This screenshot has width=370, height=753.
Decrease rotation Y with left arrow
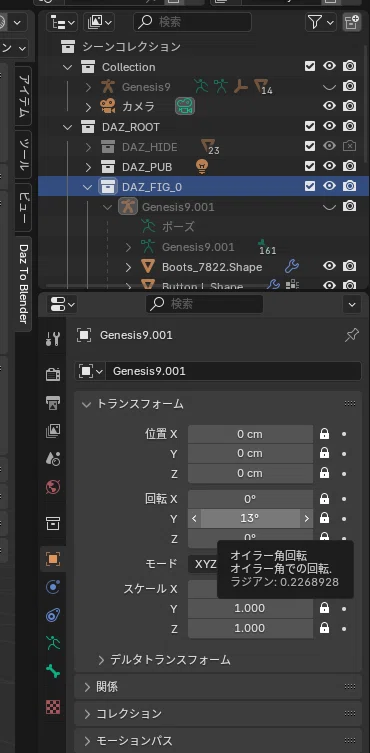195,519
